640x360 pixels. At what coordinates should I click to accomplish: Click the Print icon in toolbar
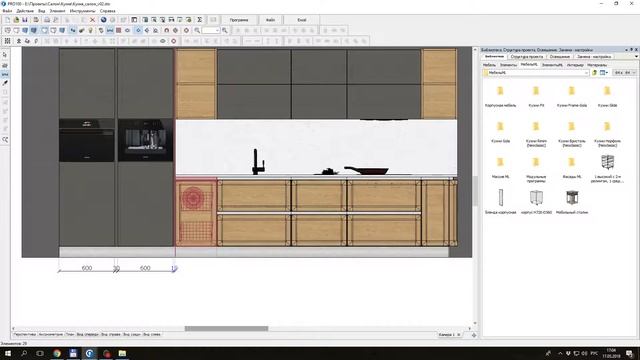pyautogui.click(x=47, y=20)
